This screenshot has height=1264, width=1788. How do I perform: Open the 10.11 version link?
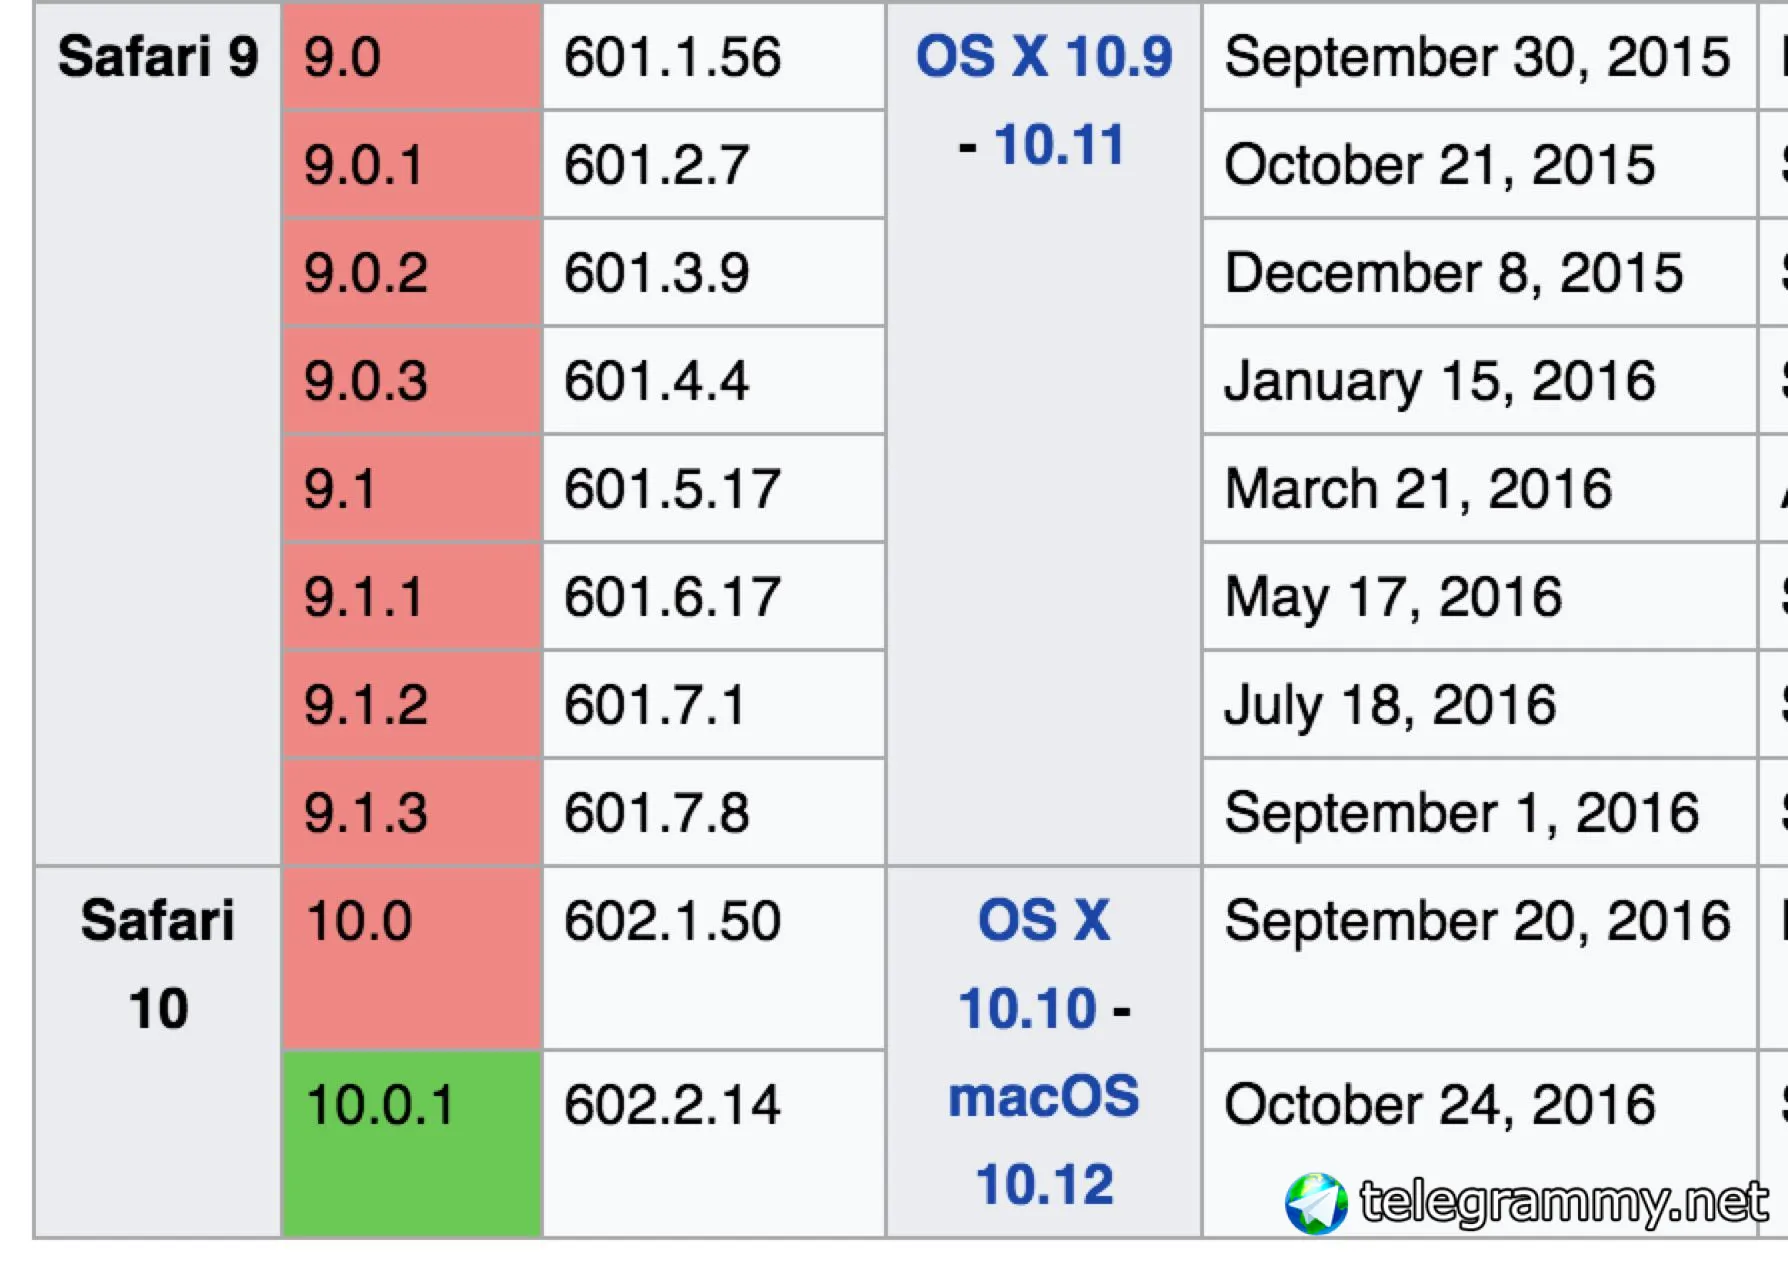click(1059, 145)
